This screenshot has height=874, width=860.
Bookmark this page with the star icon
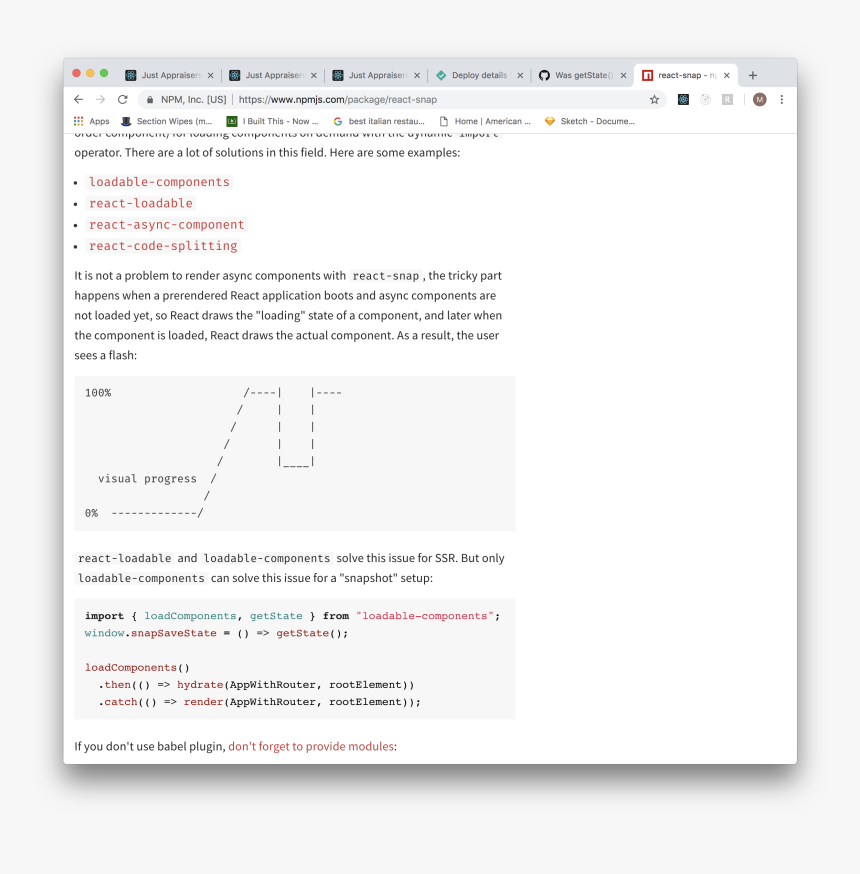pos(654,100)
